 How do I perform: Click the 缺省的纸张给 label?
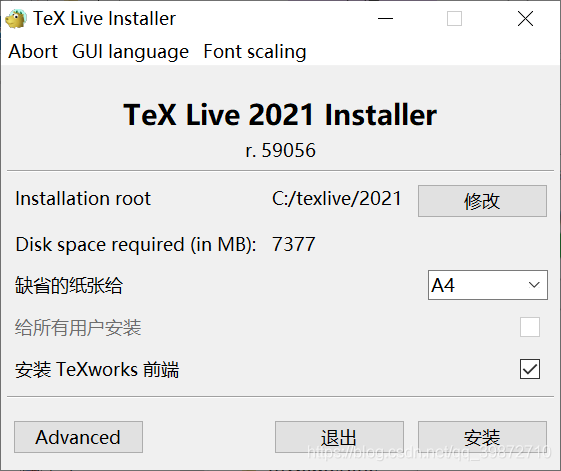coord(69,286)
